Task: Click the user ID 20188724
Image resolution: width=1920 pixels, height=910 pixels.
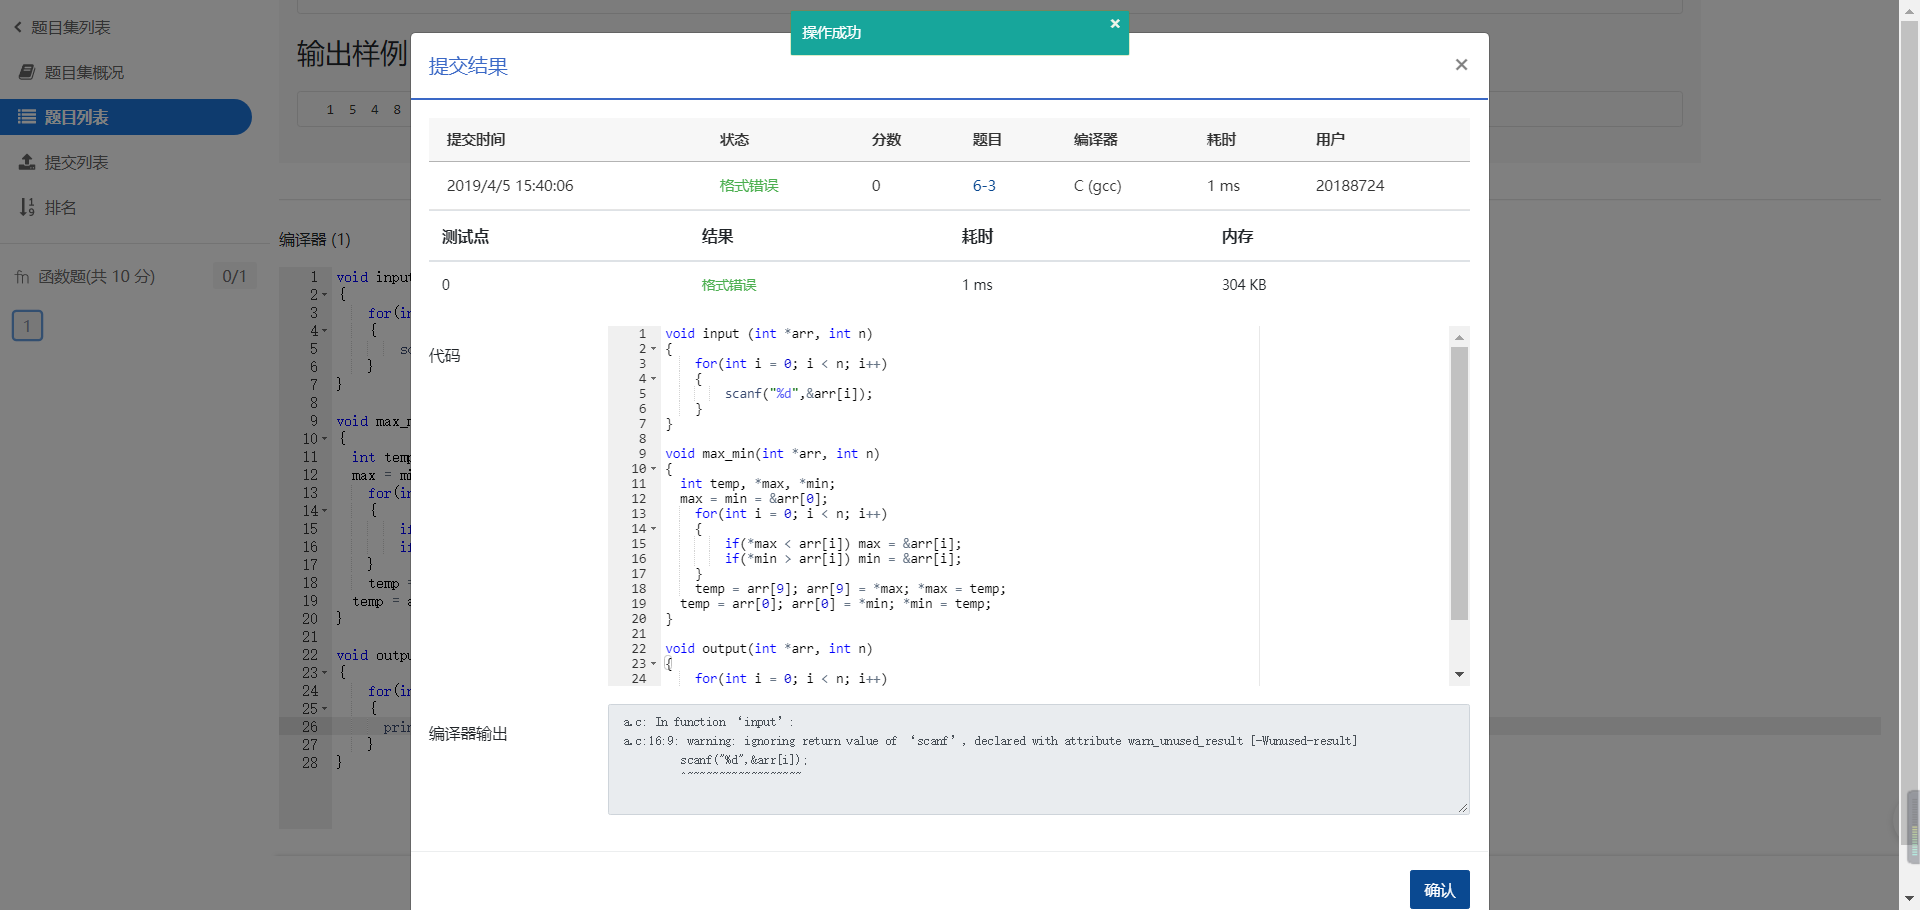Action: [x=1350, y=186]
